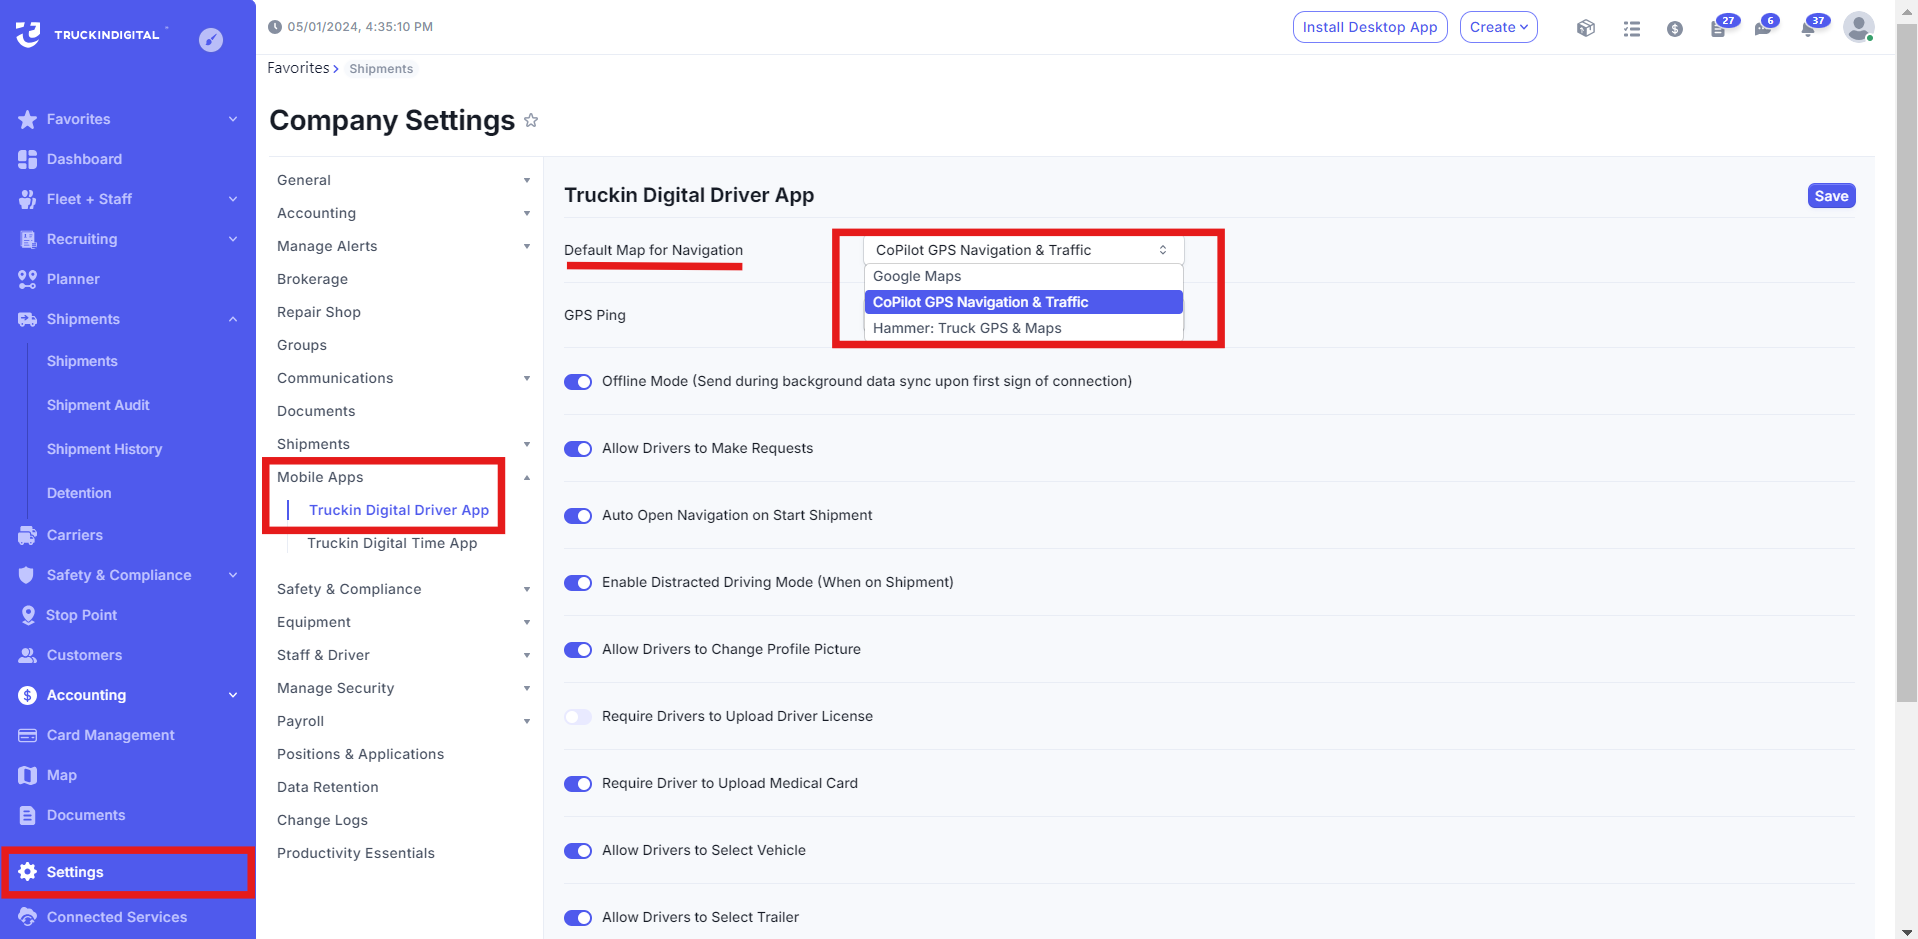Viewport: 1918px width, 939px height.
Task: Toggle Allow Drivers to Make Requests
Action: [578, 449]
